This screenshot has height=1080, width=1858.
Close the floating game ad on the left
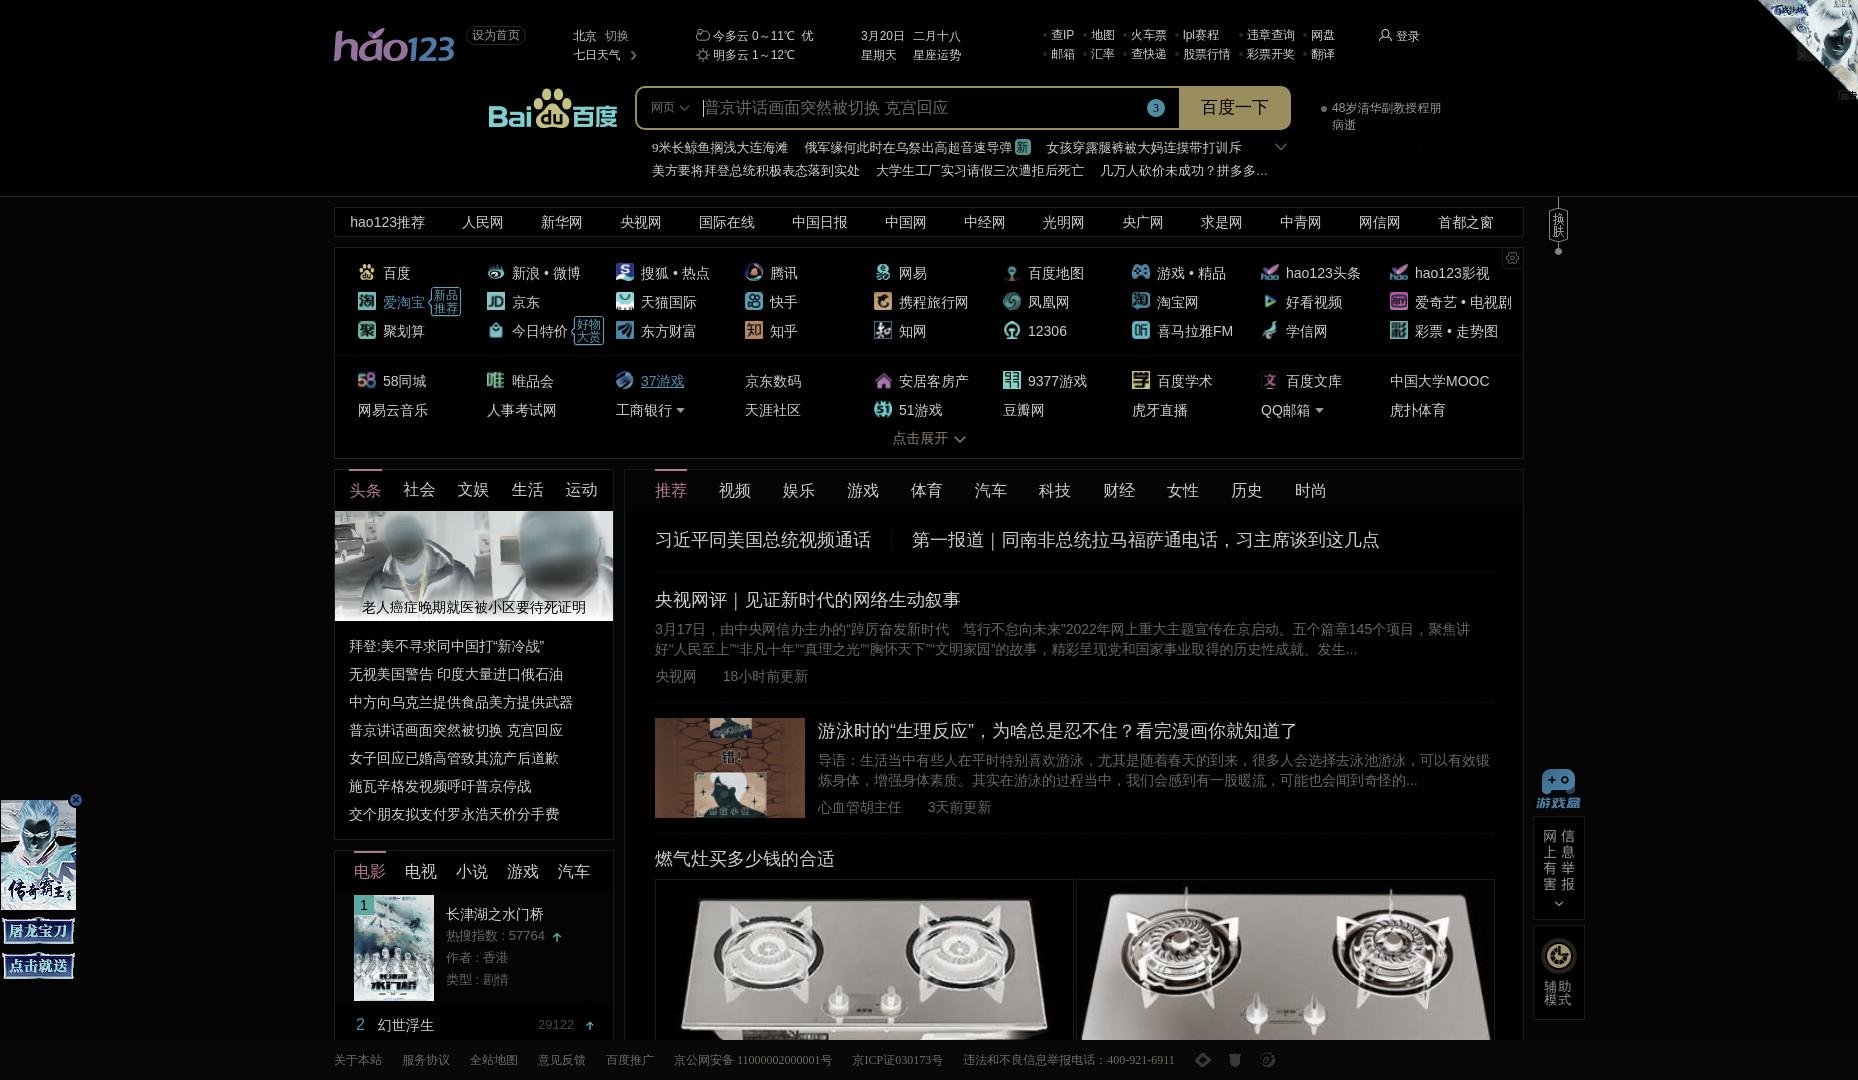click(75, 800)
